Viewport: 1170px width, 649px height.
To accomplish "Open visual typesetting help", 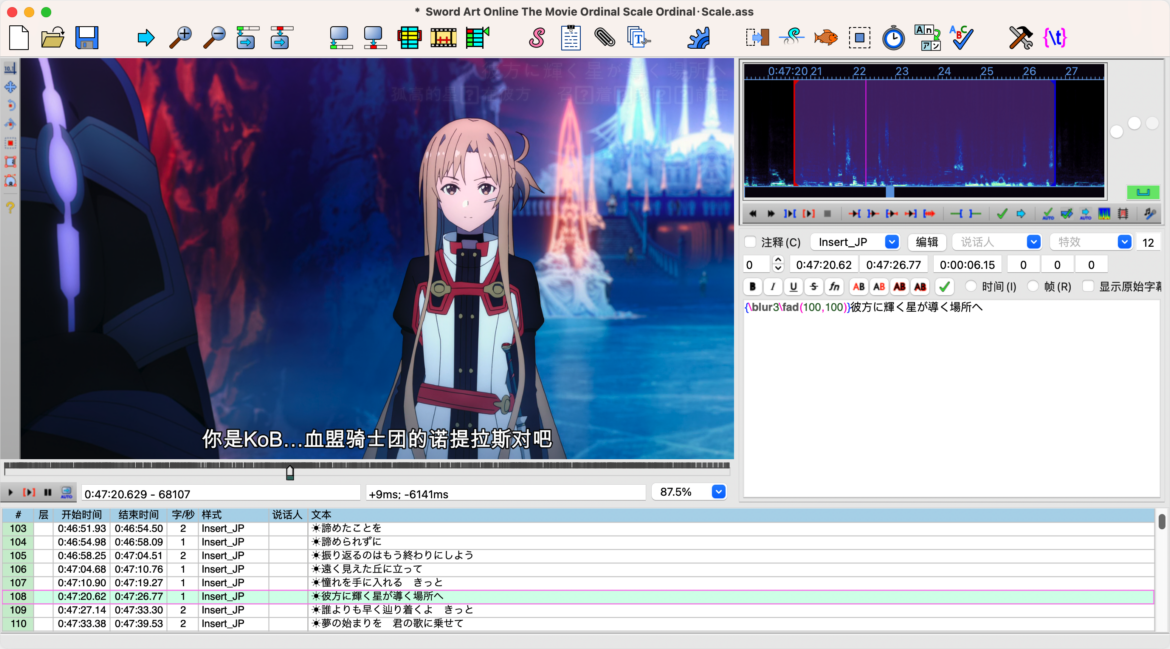I will pos(10,207).
